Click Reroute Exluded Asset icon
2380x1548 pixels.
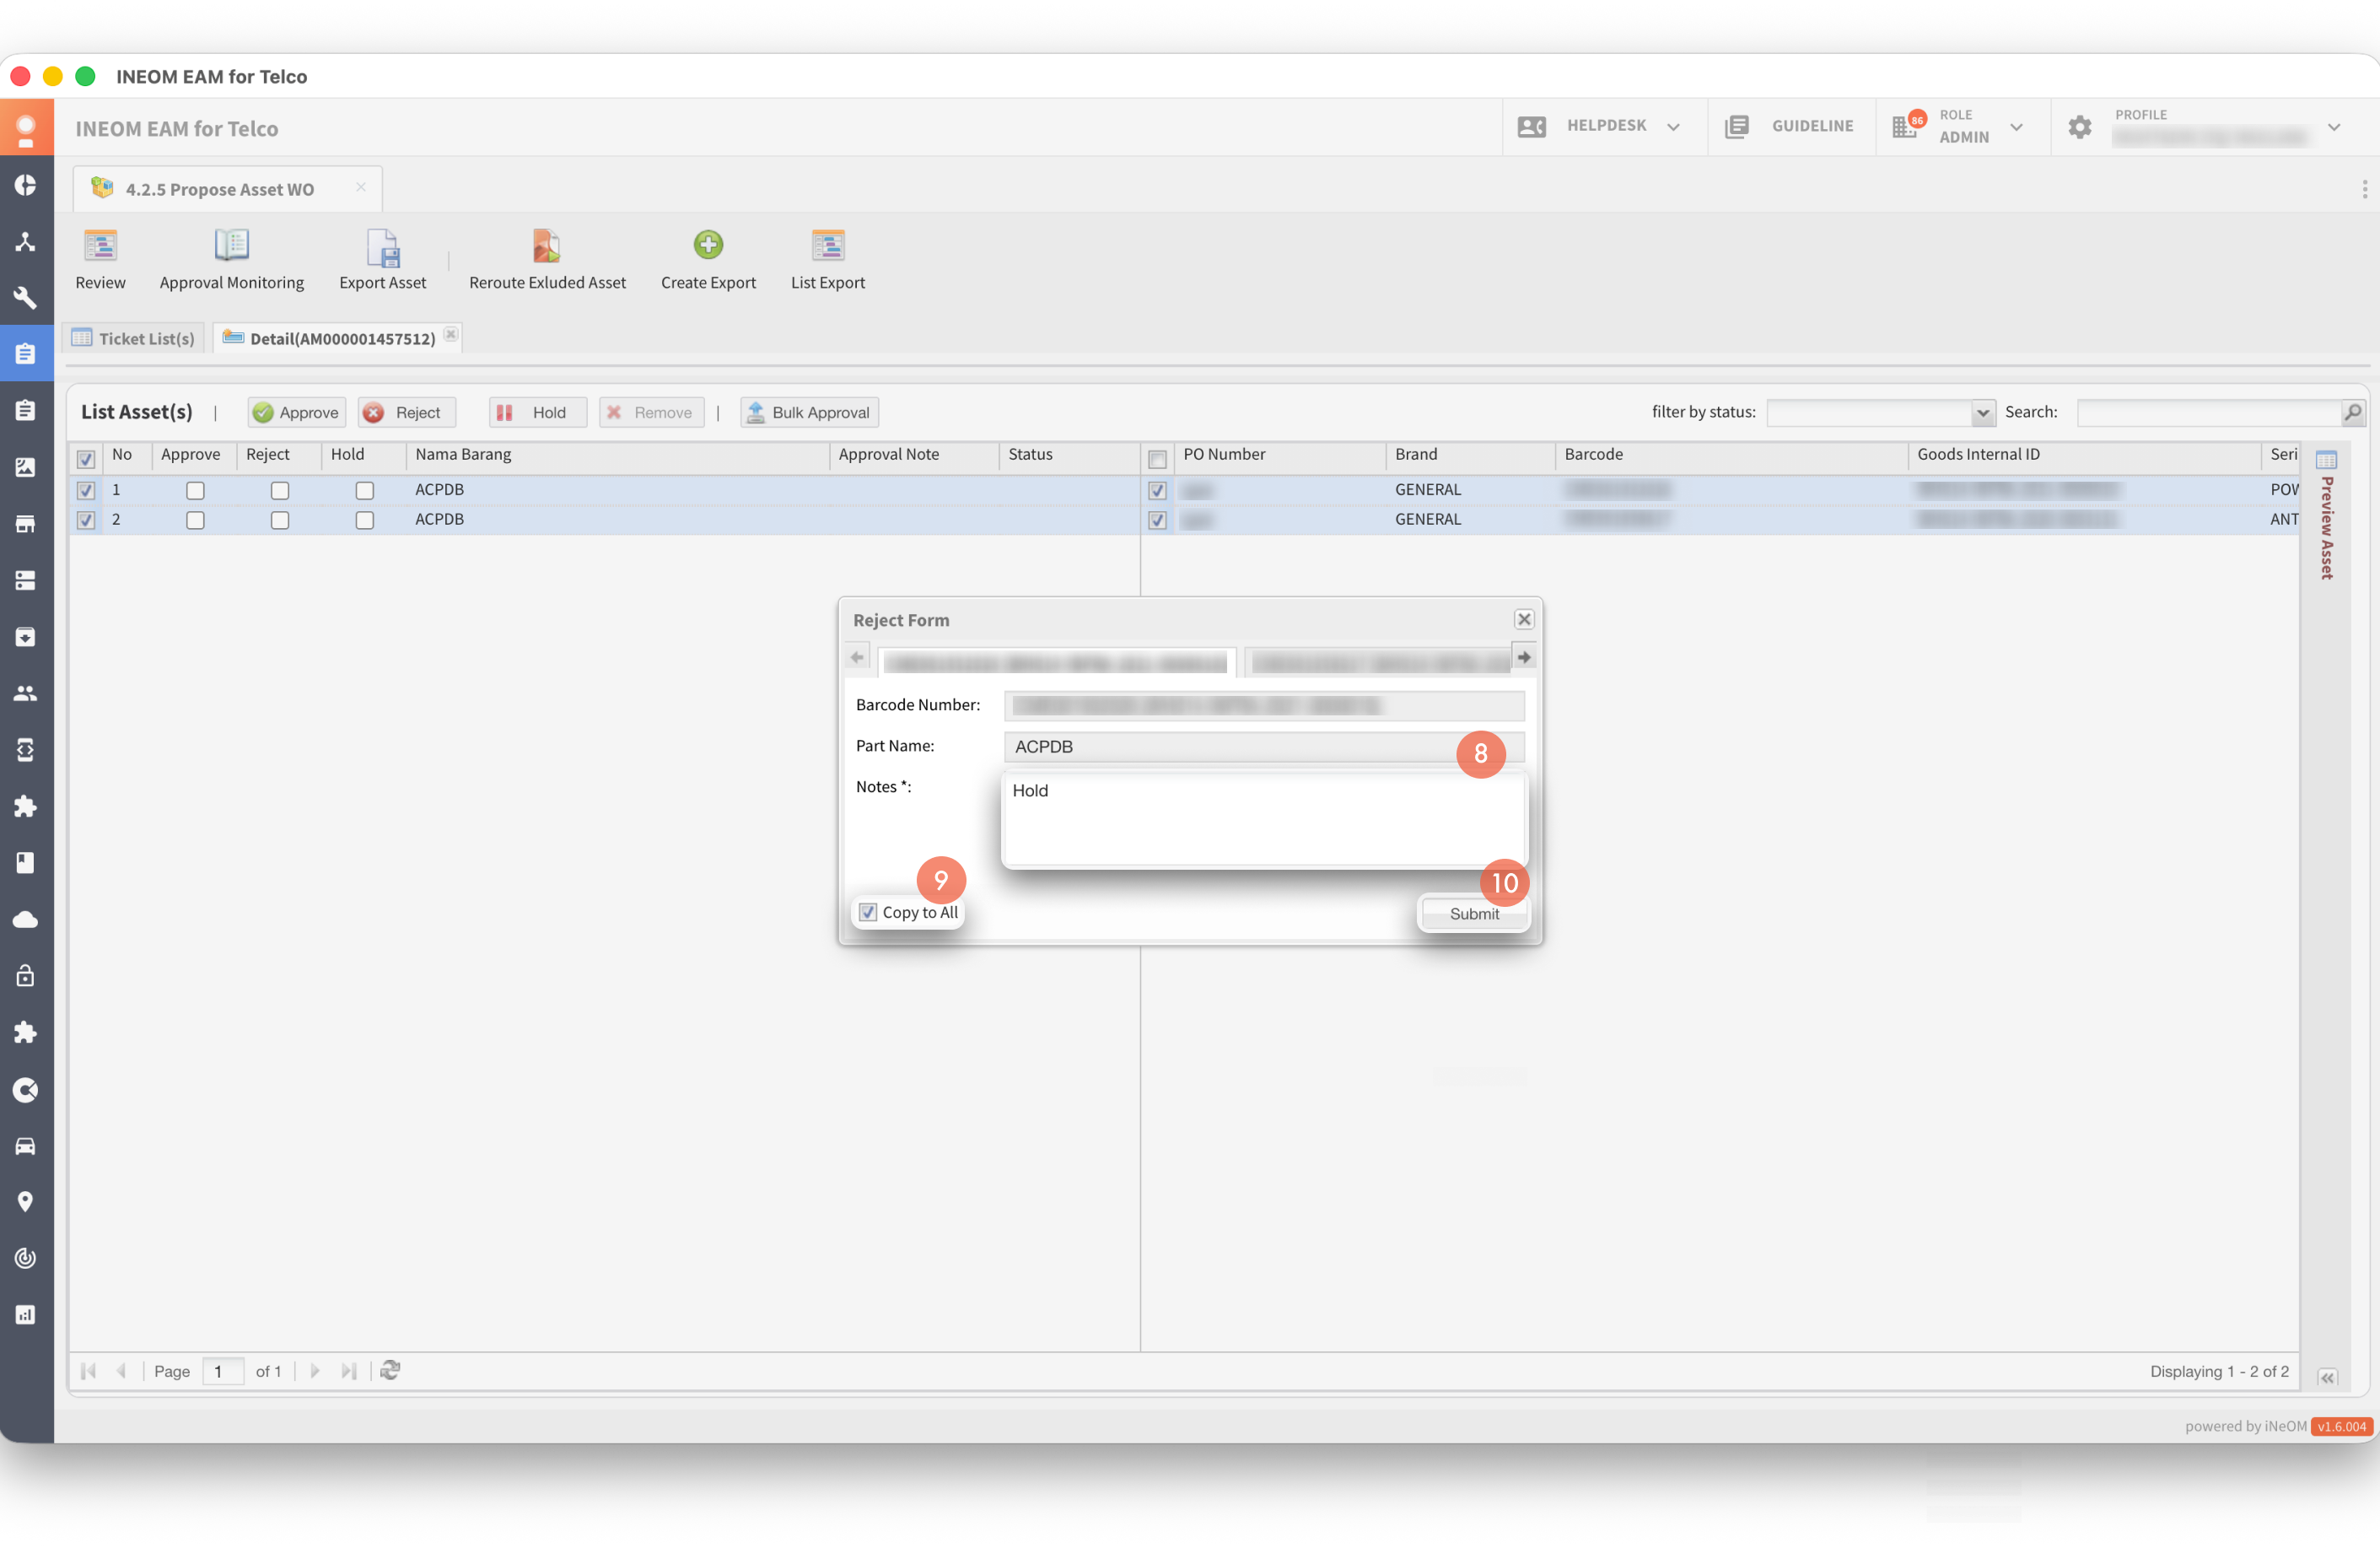coord(546,246)
